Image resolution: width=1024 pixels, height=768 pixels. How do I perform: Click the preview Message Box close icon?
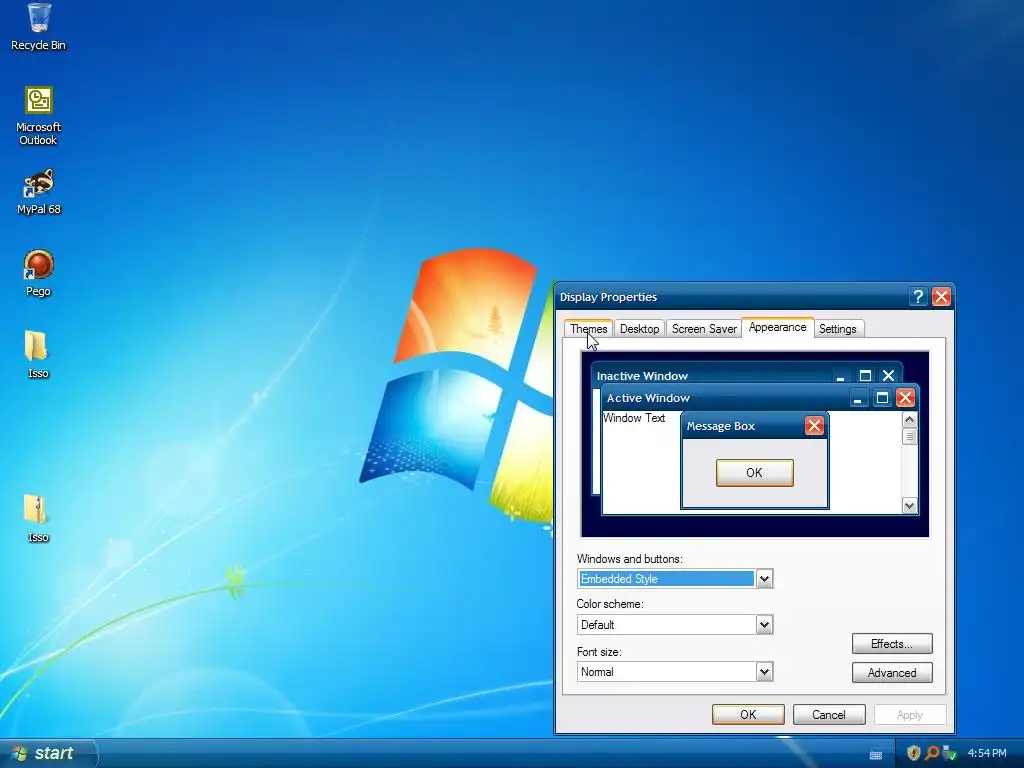point(814,426)
